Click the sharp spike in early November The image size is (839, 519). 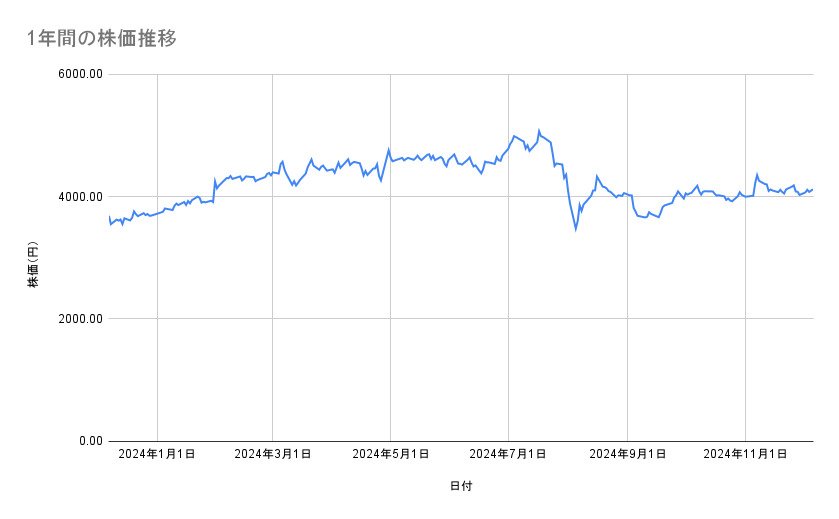tap(757, 174)
